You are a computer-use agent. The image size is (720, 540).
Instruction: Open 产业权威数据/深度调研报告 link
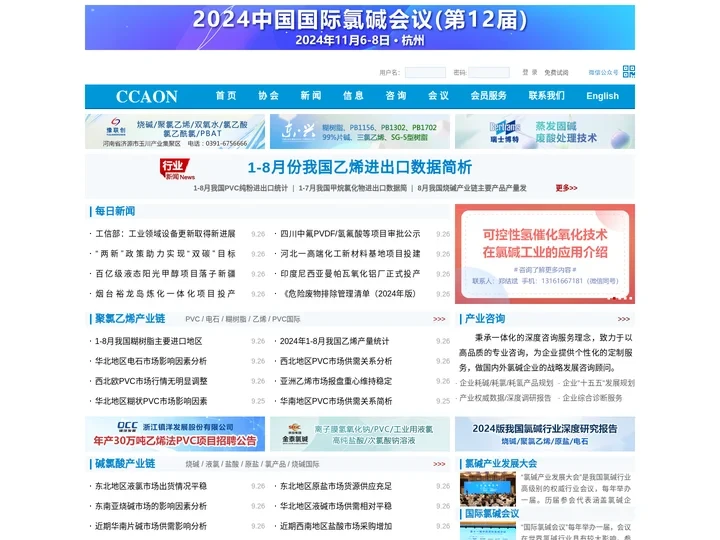coord(505,398)
